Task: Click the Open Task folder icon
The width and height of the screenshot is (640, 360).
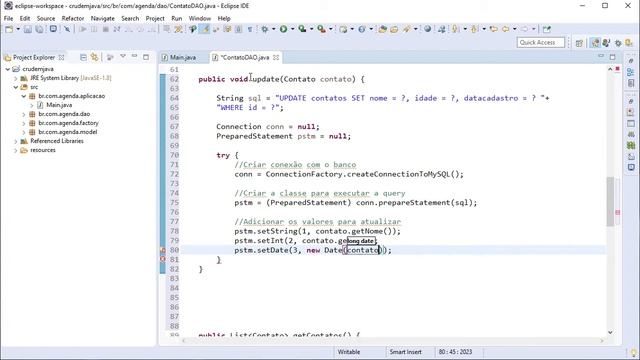Action: (x=394, y=29)
